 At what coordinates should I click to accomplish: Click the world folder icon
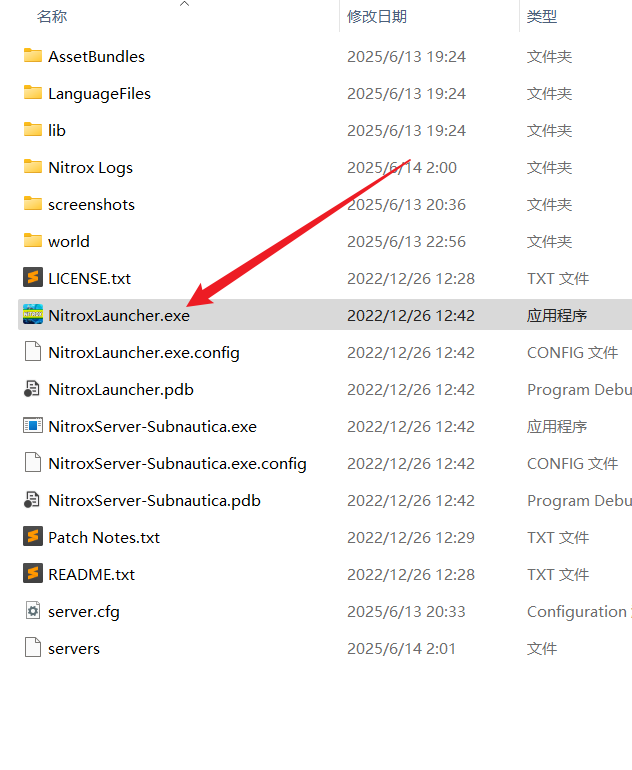tap(33, 241)
